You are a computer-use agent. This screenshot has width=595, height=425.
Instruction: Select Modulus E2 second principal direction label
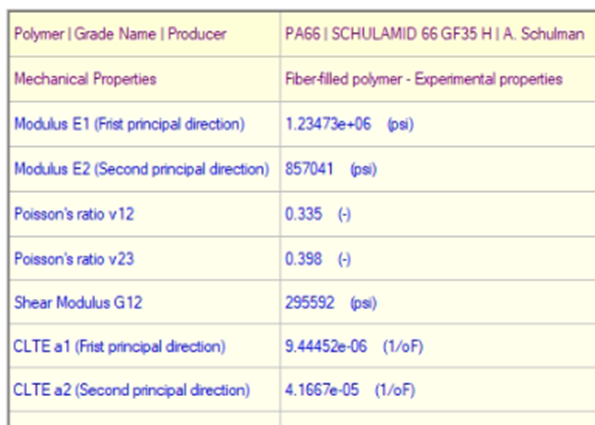point(142,169)
